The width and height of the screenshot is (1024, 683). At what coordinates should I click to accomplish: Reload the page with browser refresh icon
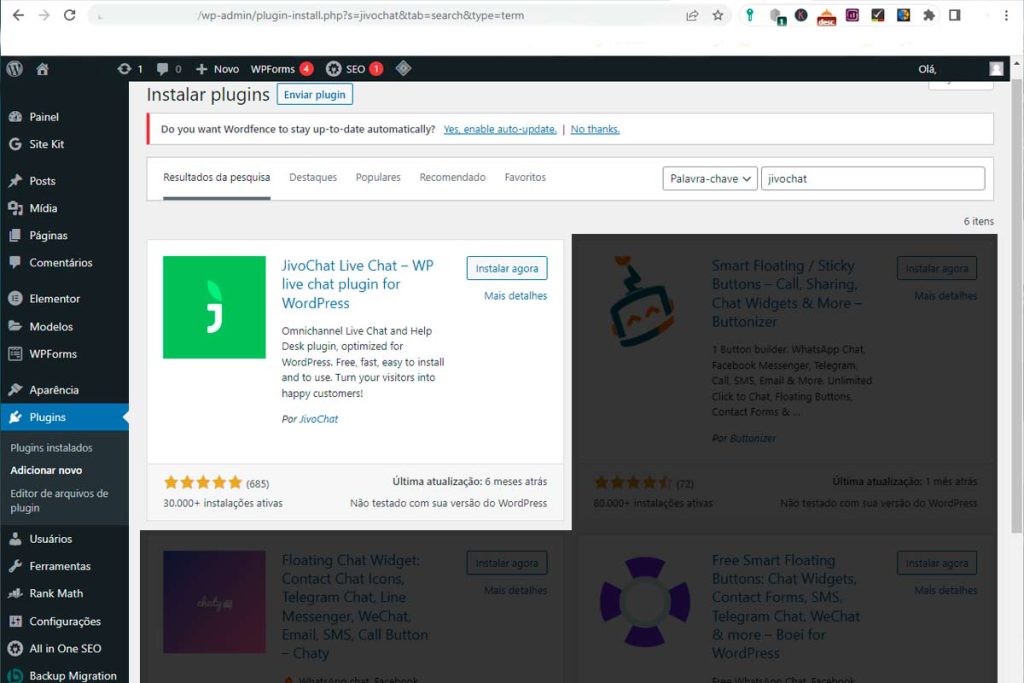point(69,15)
